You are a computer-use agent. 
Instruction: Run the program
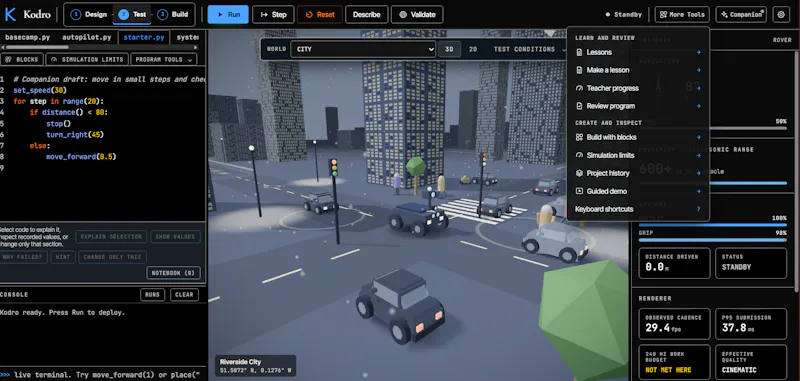click(x=228, y=15)
